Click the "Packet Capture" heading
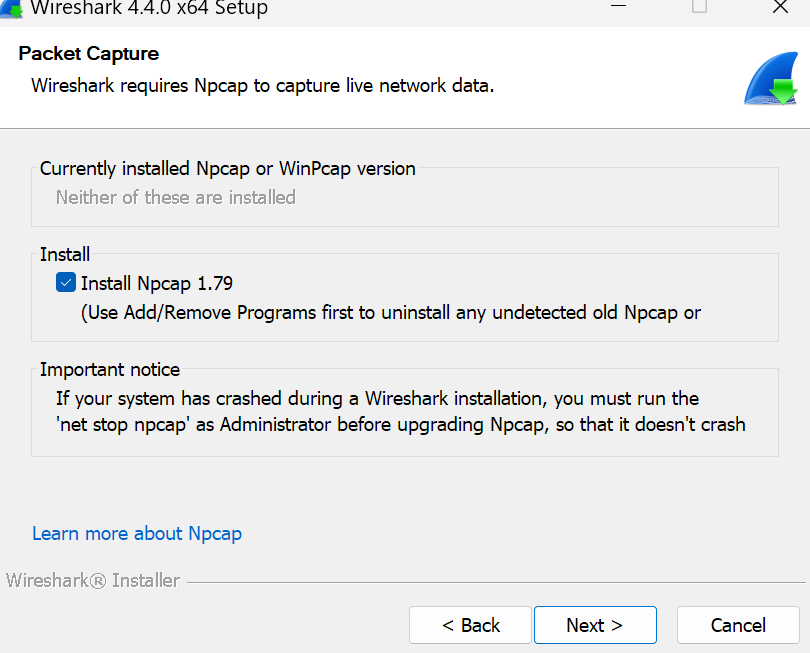This screenshot has height=653, width=810. (x=89, y=54)
